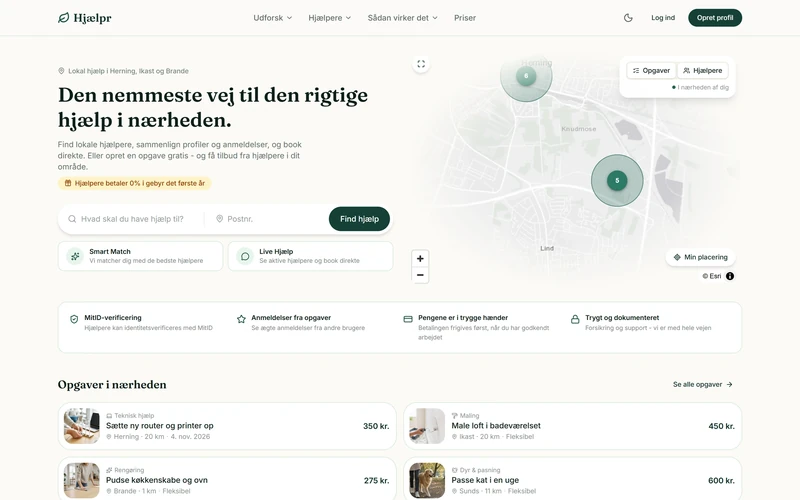800x500 pixels.
Task: Click the kitchen cleaning task thumbnail
Action: (82, 480)
